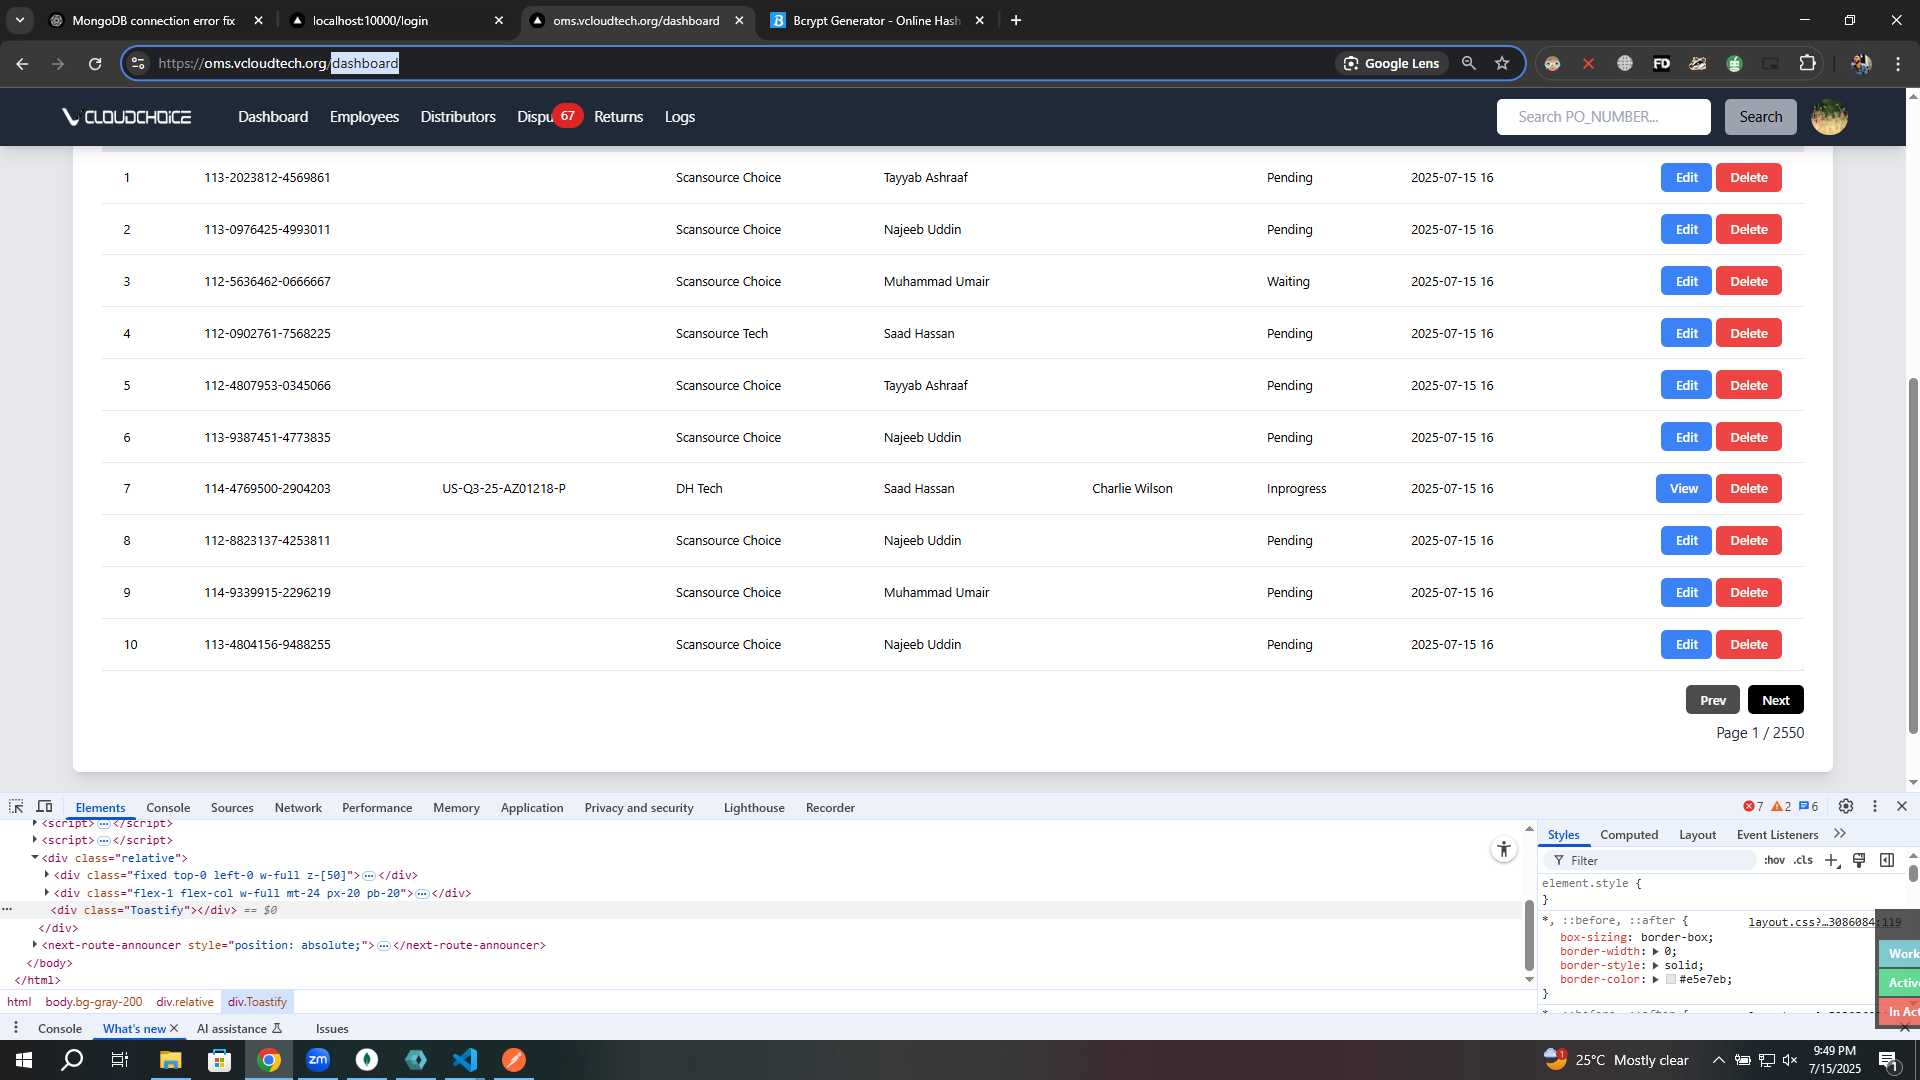Open a new browser tab with plus
Viewport: 1920px width, 1080px height.
(1016, 20)
